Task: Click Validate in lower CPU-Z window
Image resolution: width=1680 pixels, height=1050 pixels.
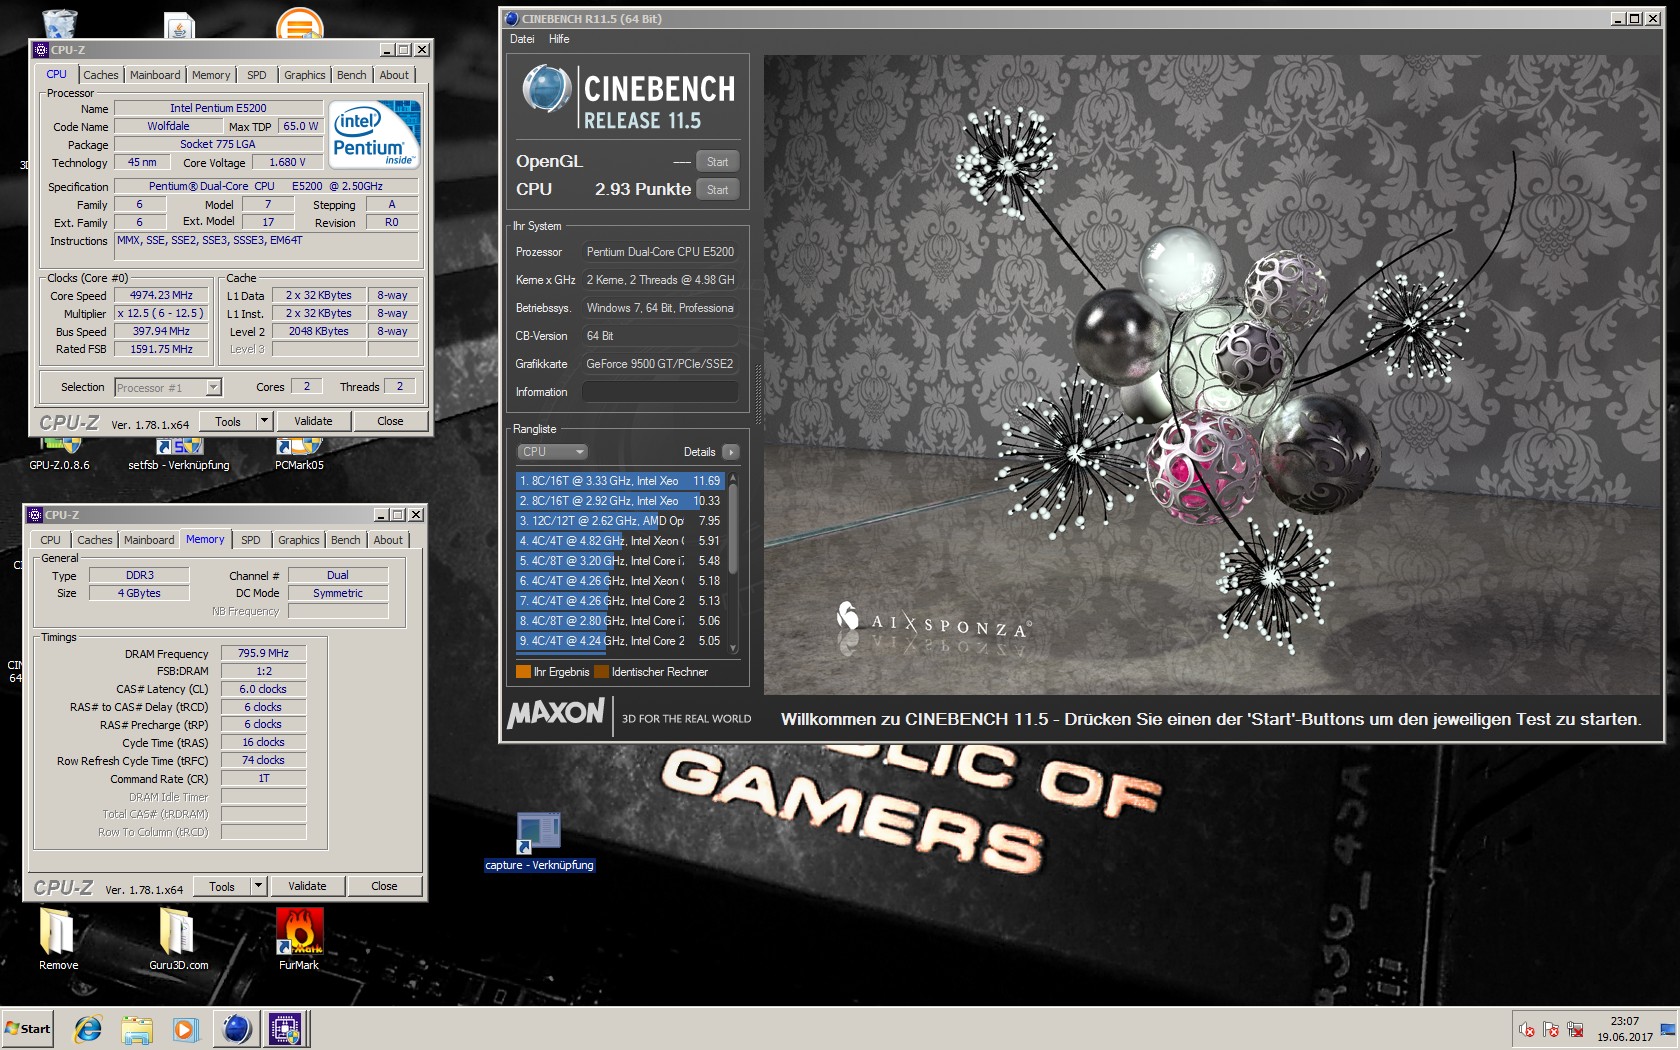Action: pyautogui.click(x=307, y=887)
